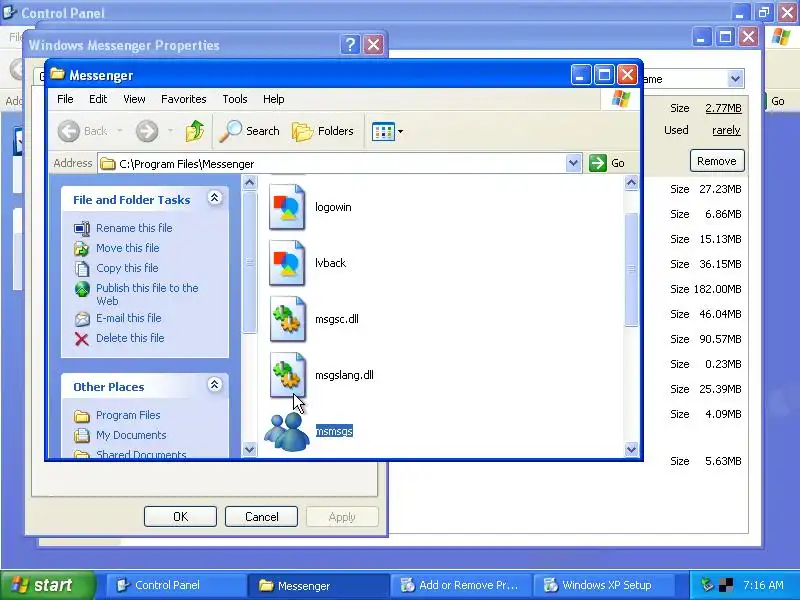Image resolution: width=800 pixels, height=600 pixels.
Task: Switch to Add or Remove Programs taskbar button
Action: click(461, 585)
